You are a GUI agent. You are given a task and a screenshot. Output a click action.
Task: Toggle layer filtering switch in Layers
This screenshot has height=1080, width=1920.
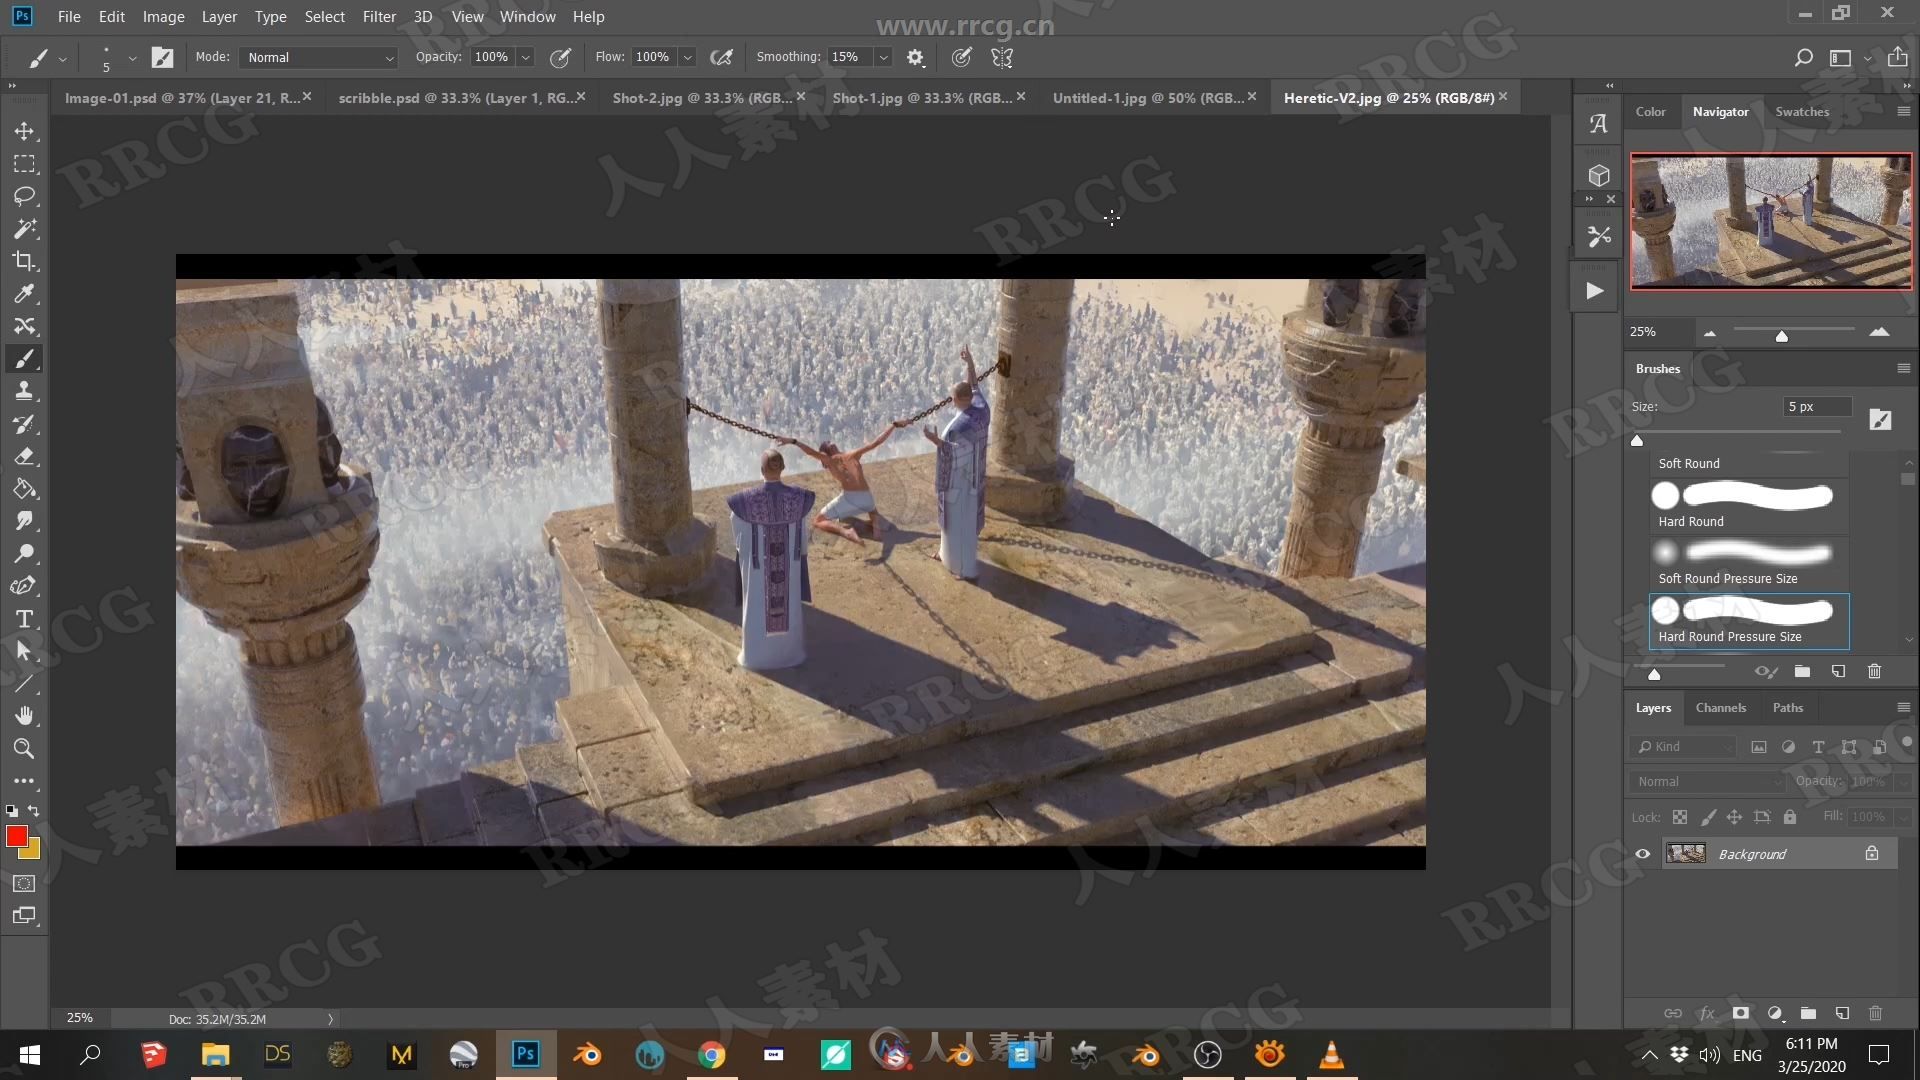tap(1907, 743)
